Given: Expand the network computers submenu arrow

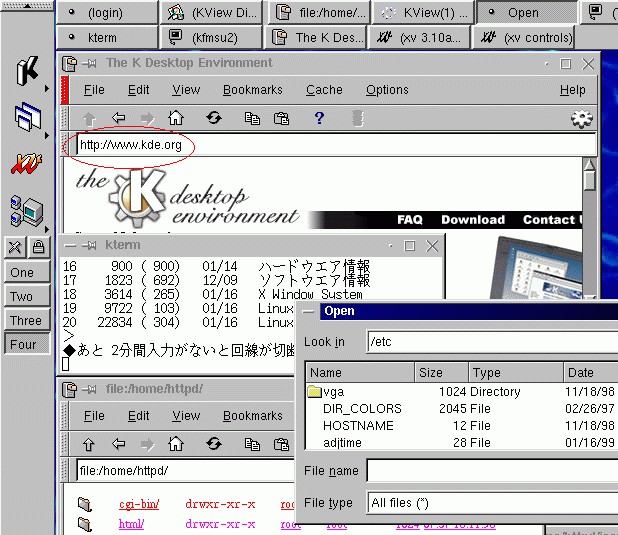Looking at the screenshot, I should 47,229.
